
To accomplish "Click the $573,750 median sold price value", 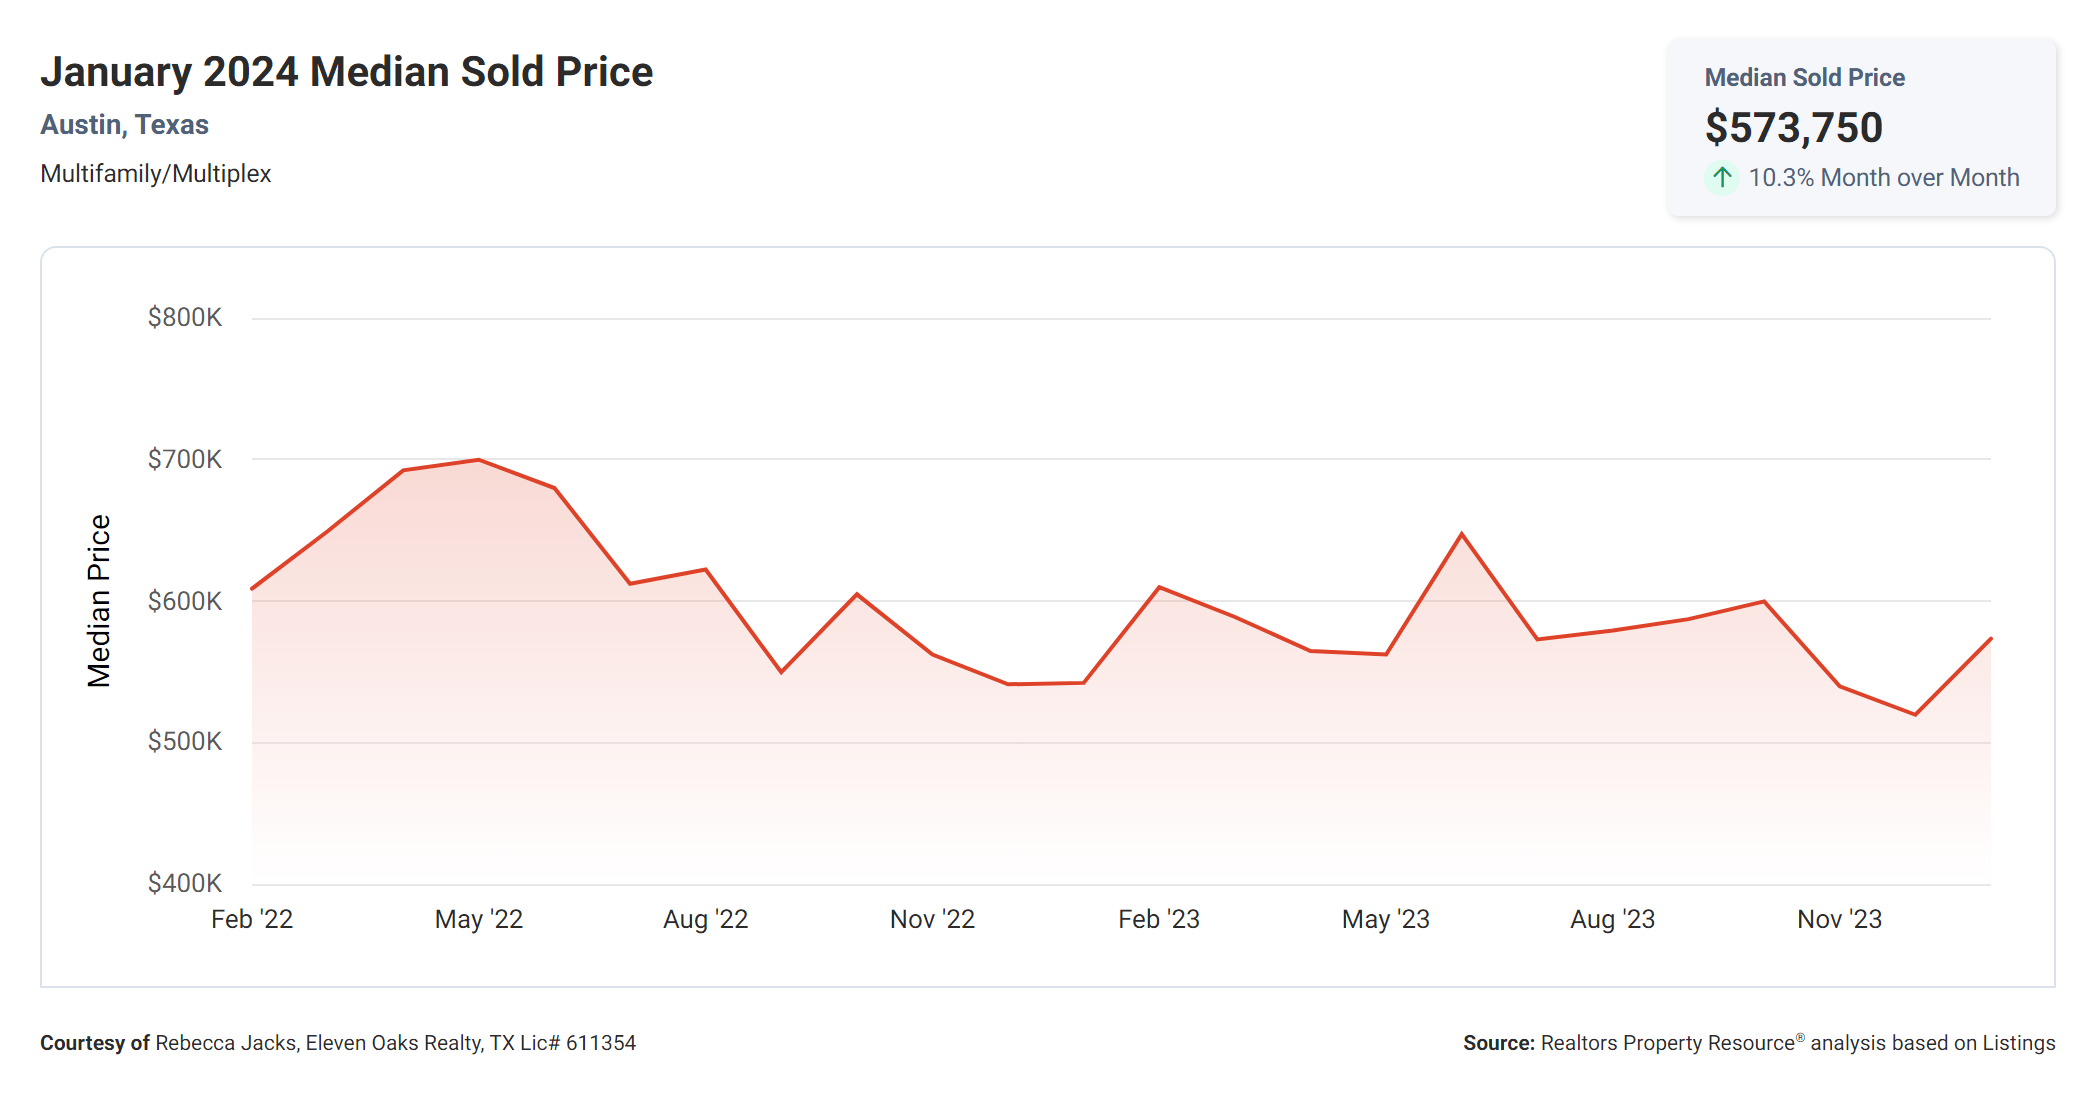I will 1793,128.
